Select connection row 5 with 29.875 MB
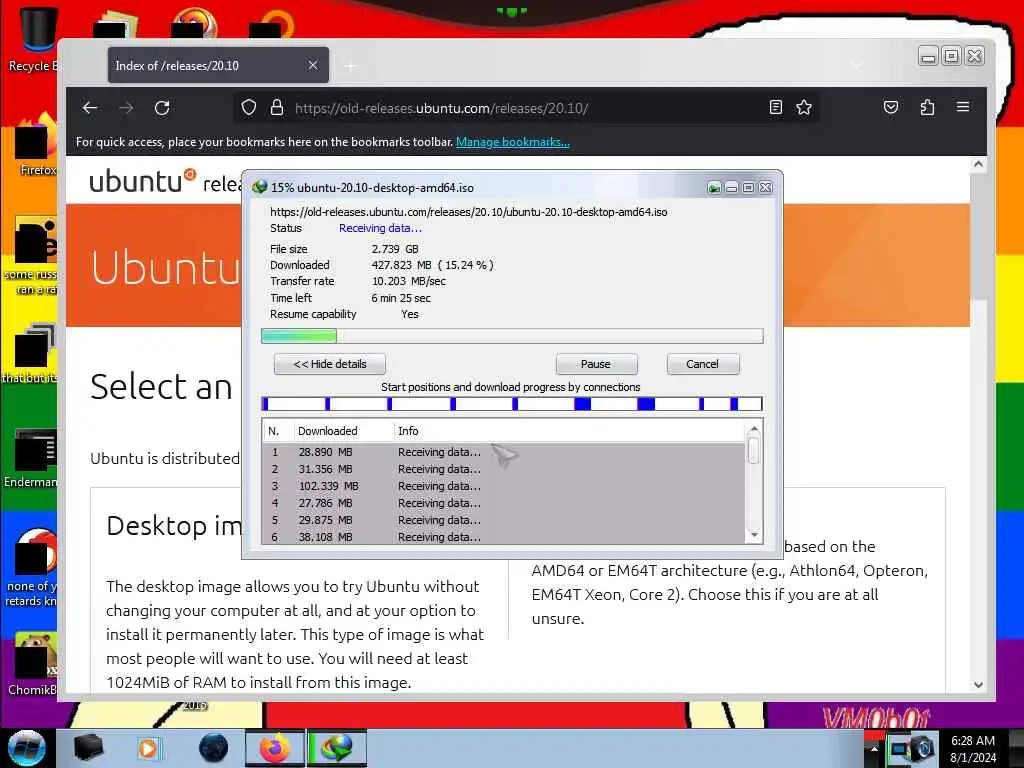The image size is (1024, 768). (503, 520)
